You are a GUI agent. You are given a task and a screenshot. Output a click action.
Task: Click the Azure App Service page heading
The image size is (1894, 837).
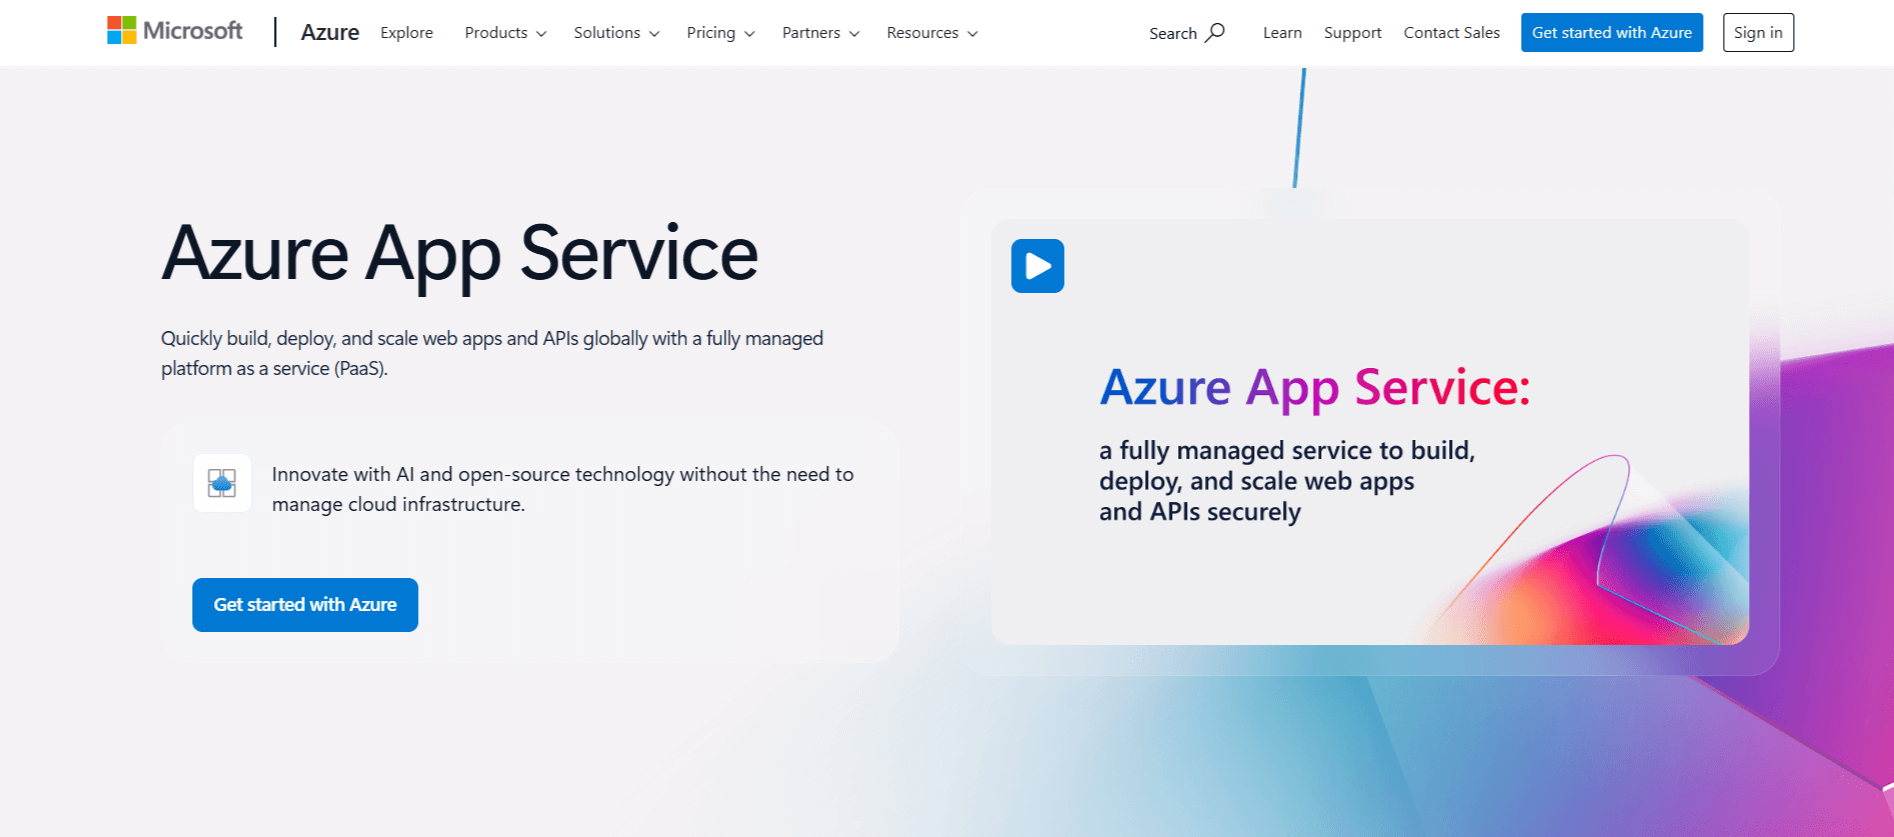pos(460,254)
